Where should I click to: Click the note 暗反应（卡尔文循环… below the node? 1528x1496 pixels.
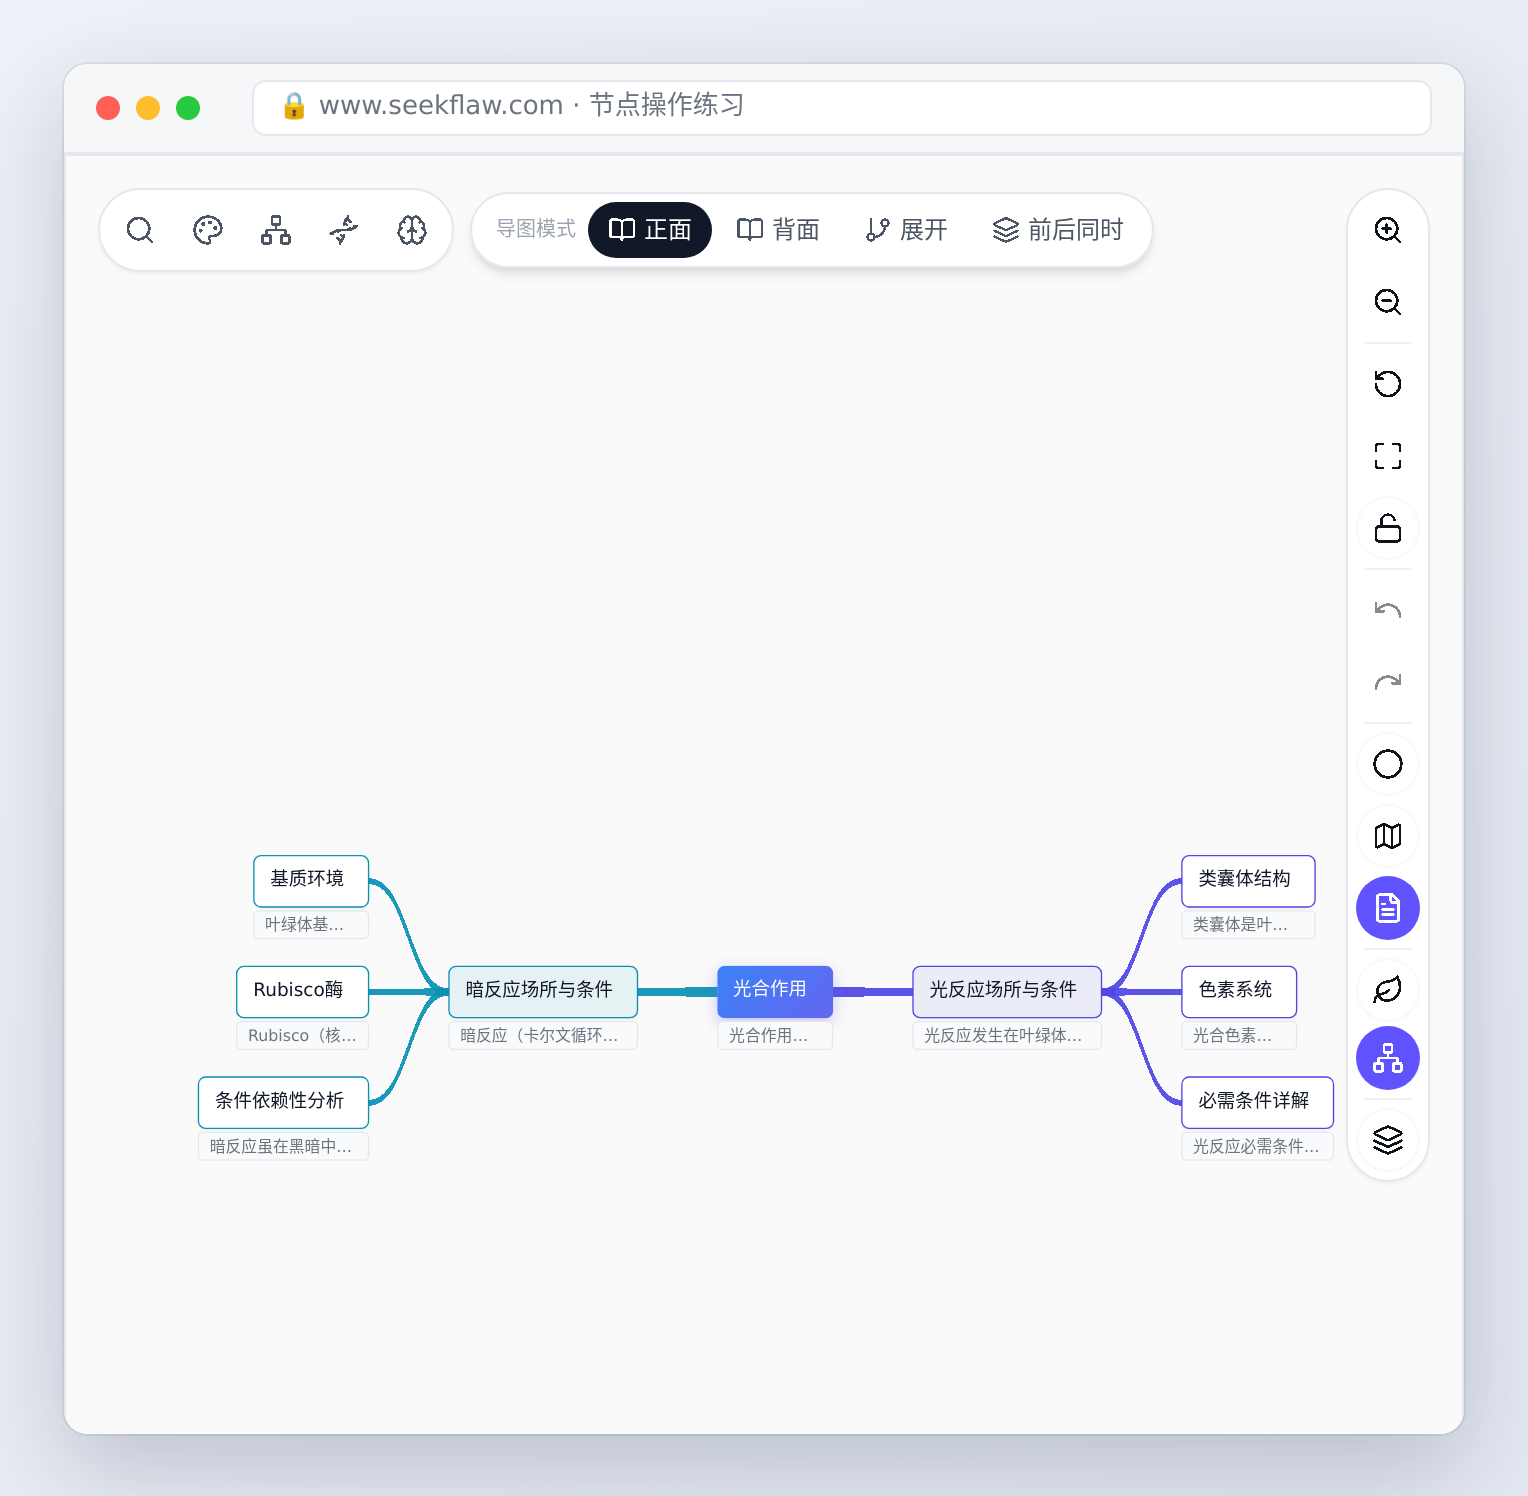pos(543,1035)
